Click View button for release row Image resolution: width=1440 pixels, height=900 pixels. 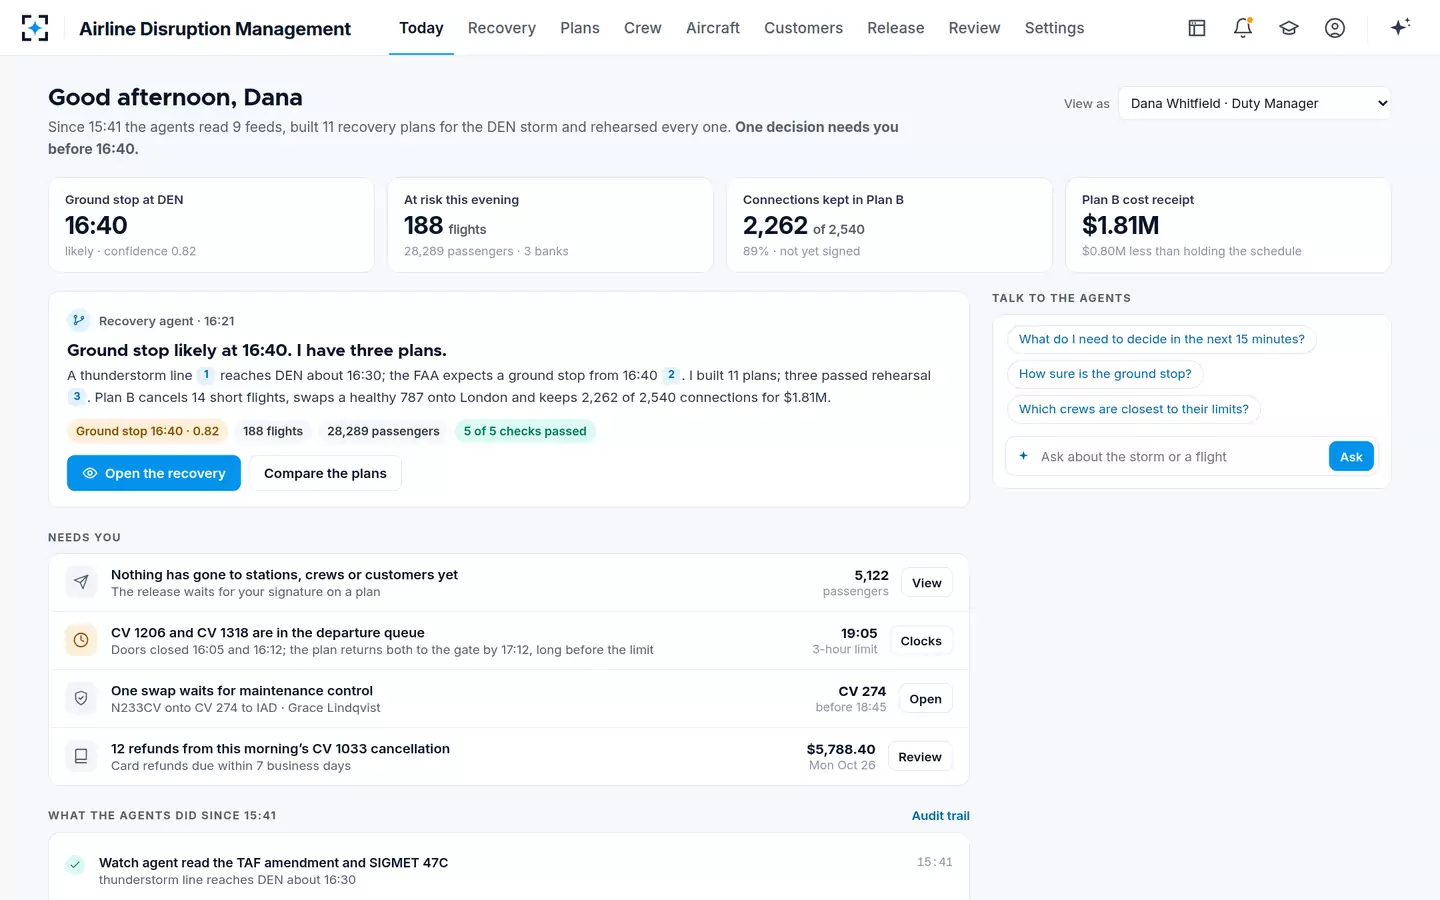tap(927, 583)
